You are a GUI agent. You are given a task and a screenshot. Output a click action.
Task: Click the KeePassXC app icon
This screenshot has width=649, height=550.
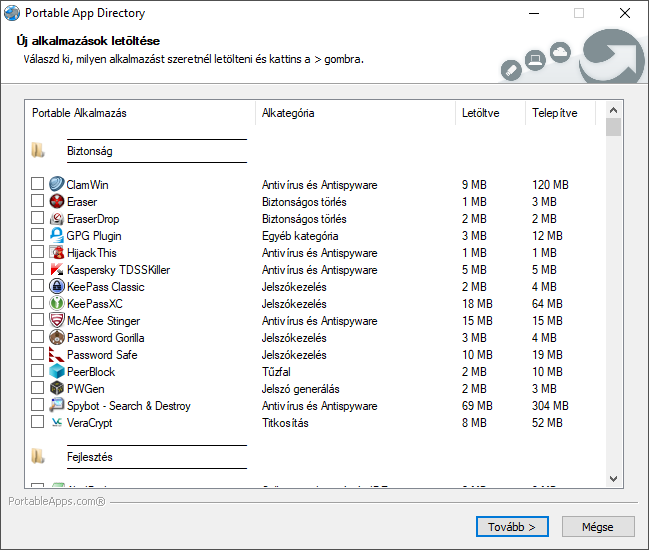[x=57, y=303]
